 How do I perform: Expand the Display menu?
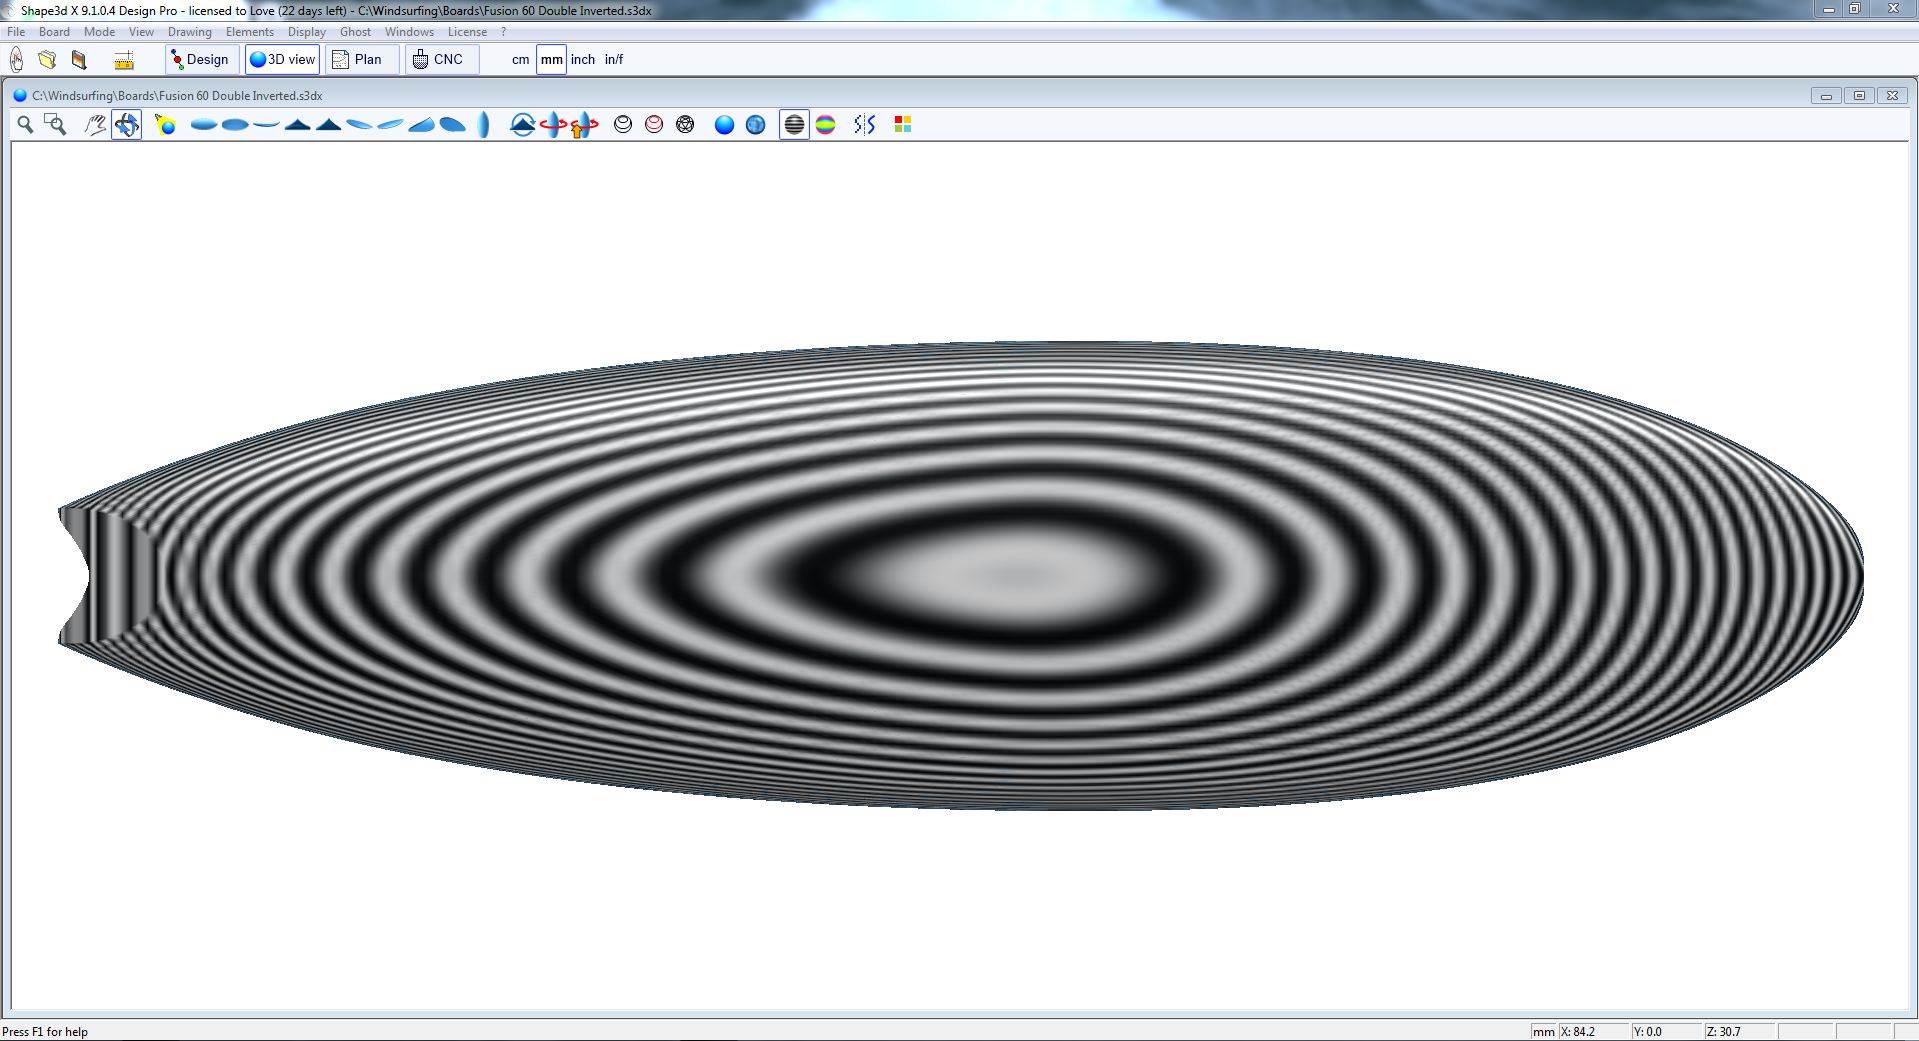[x=306, y=32]
